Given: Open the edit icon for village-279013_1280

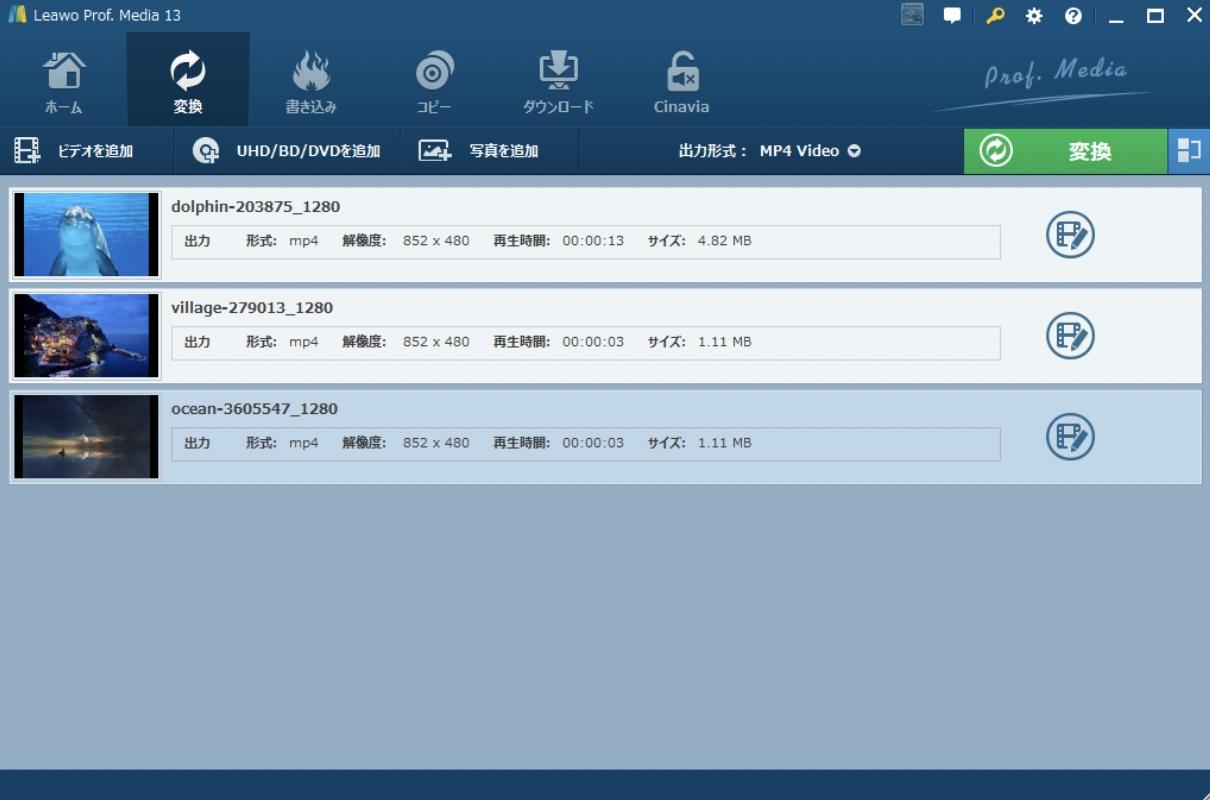Looking at the screenshot, I should pos(1070,336).
